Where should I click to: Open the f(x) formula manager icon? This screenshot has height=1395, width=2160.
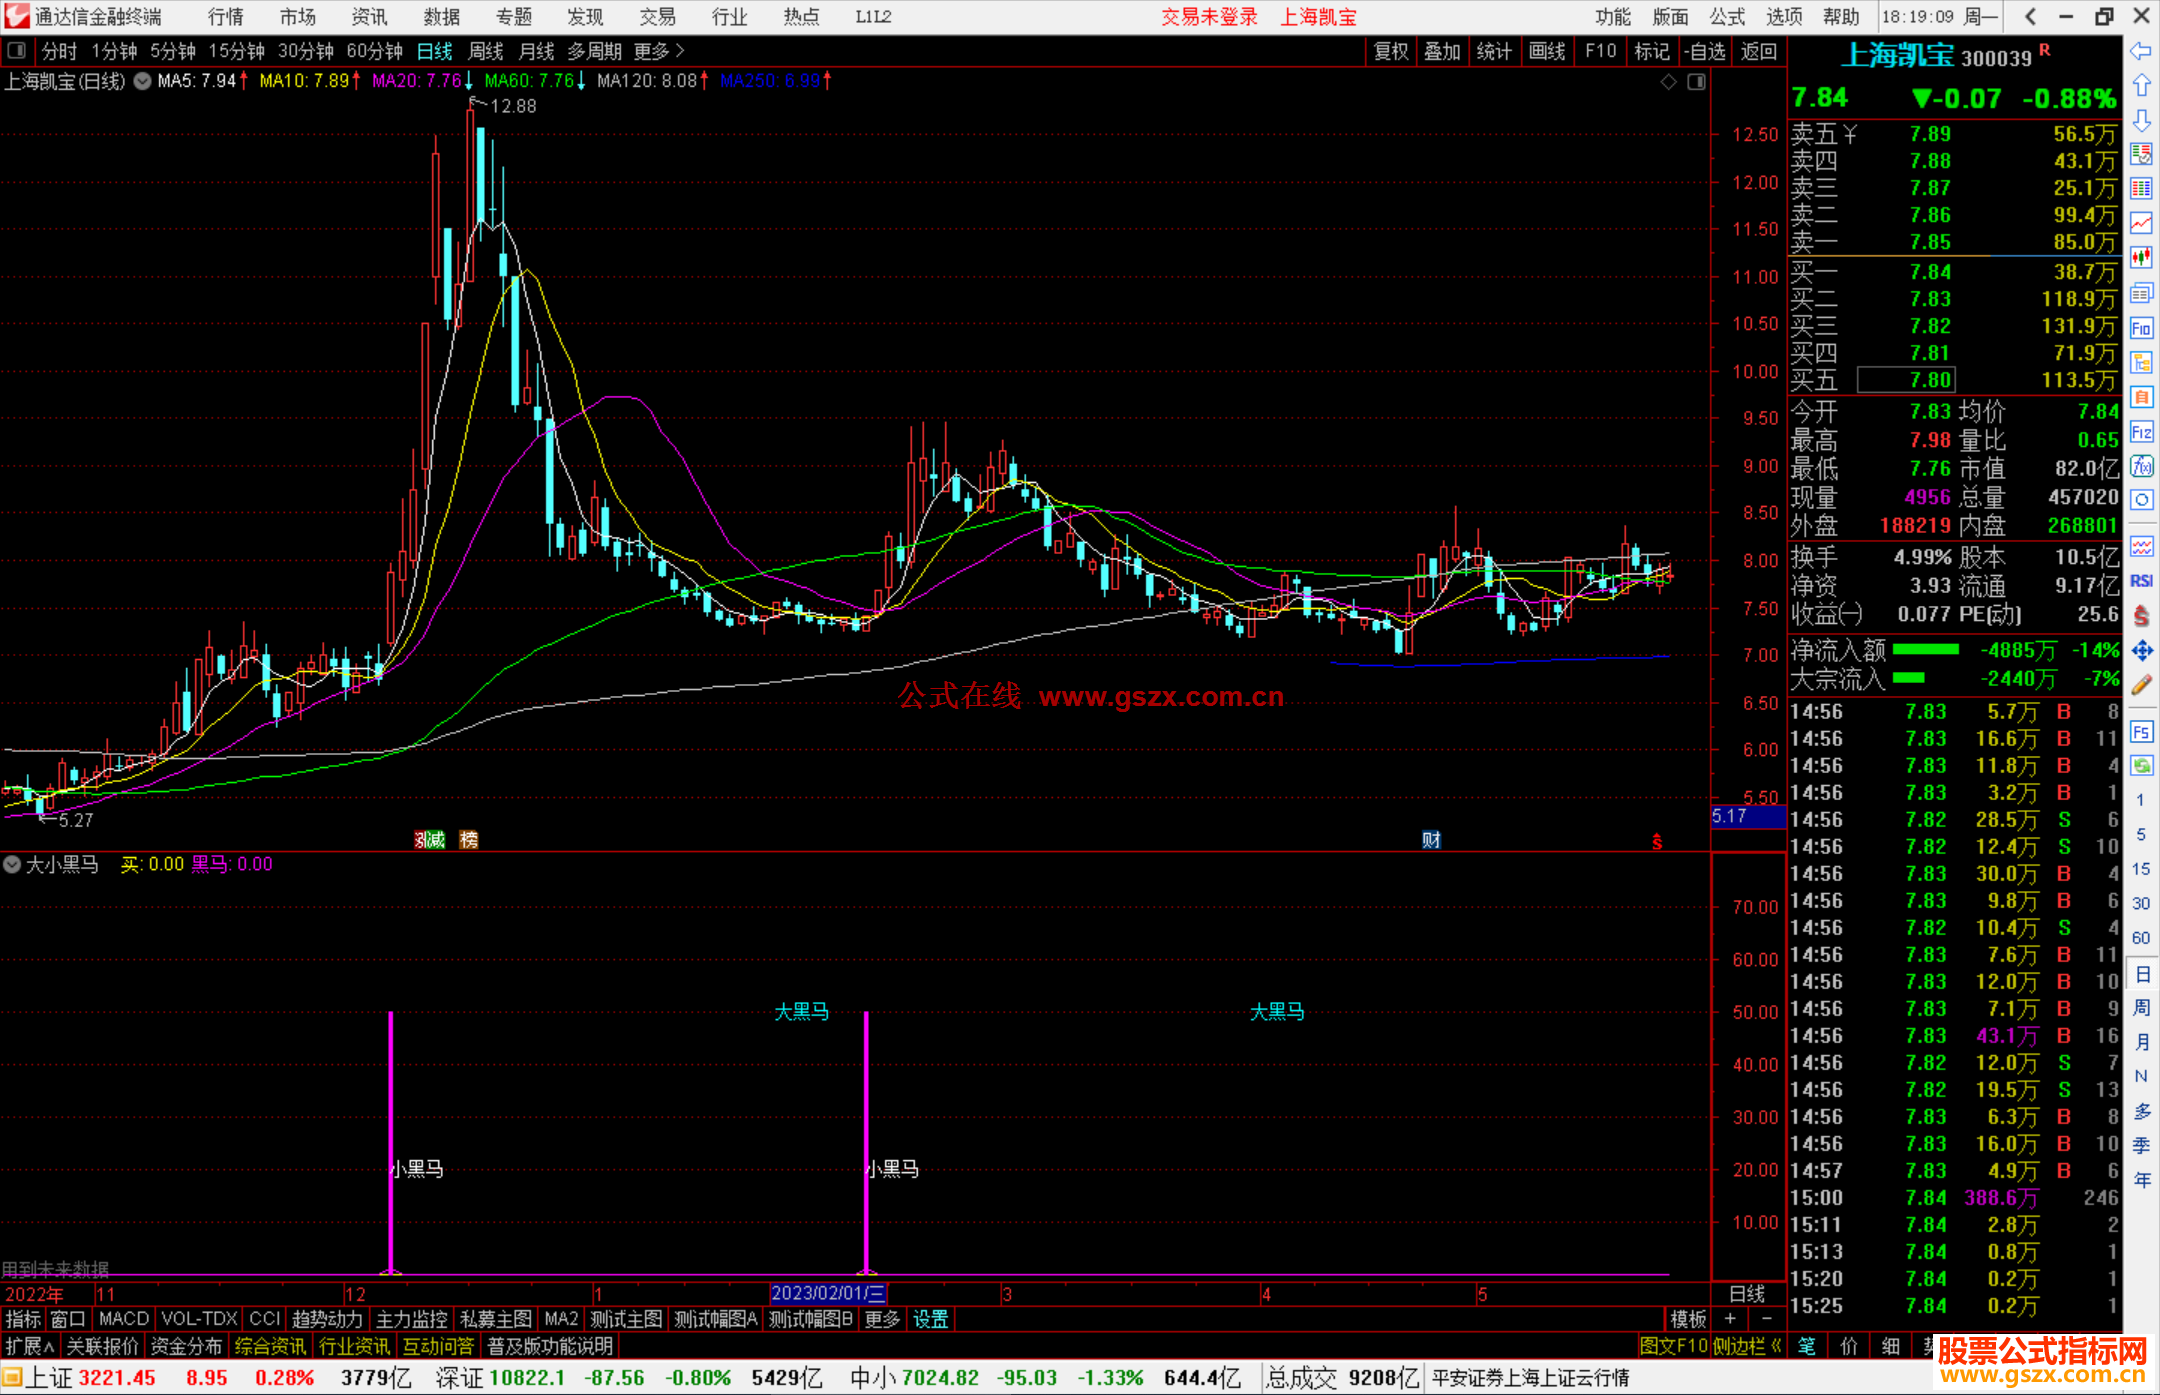(2141, 466)
